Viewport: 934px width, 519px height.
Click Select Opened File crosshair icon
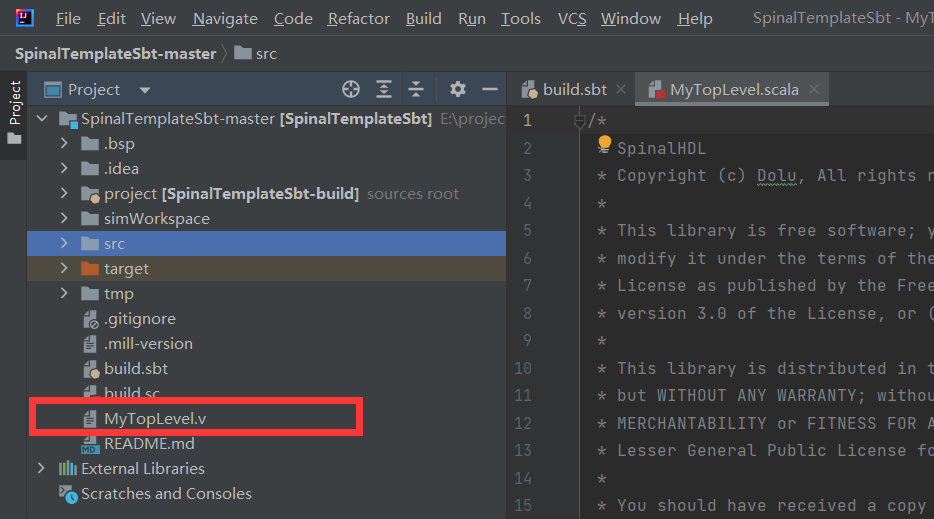(x=351, y=89)
